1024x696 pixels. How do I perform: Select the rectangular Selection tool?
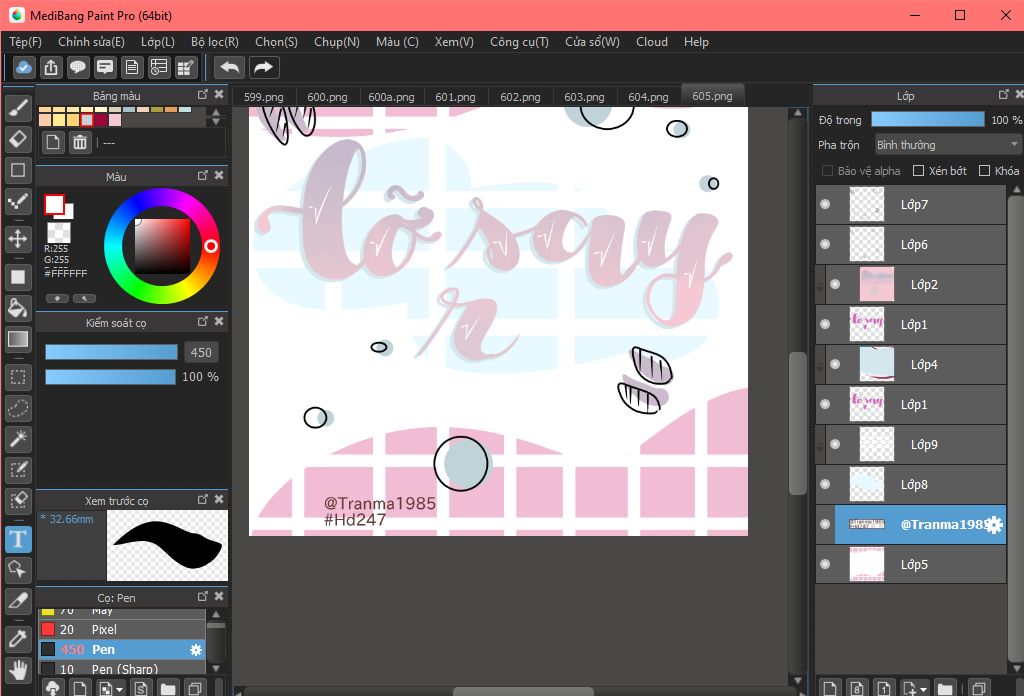pyautogui.click(x=18, y=377)
